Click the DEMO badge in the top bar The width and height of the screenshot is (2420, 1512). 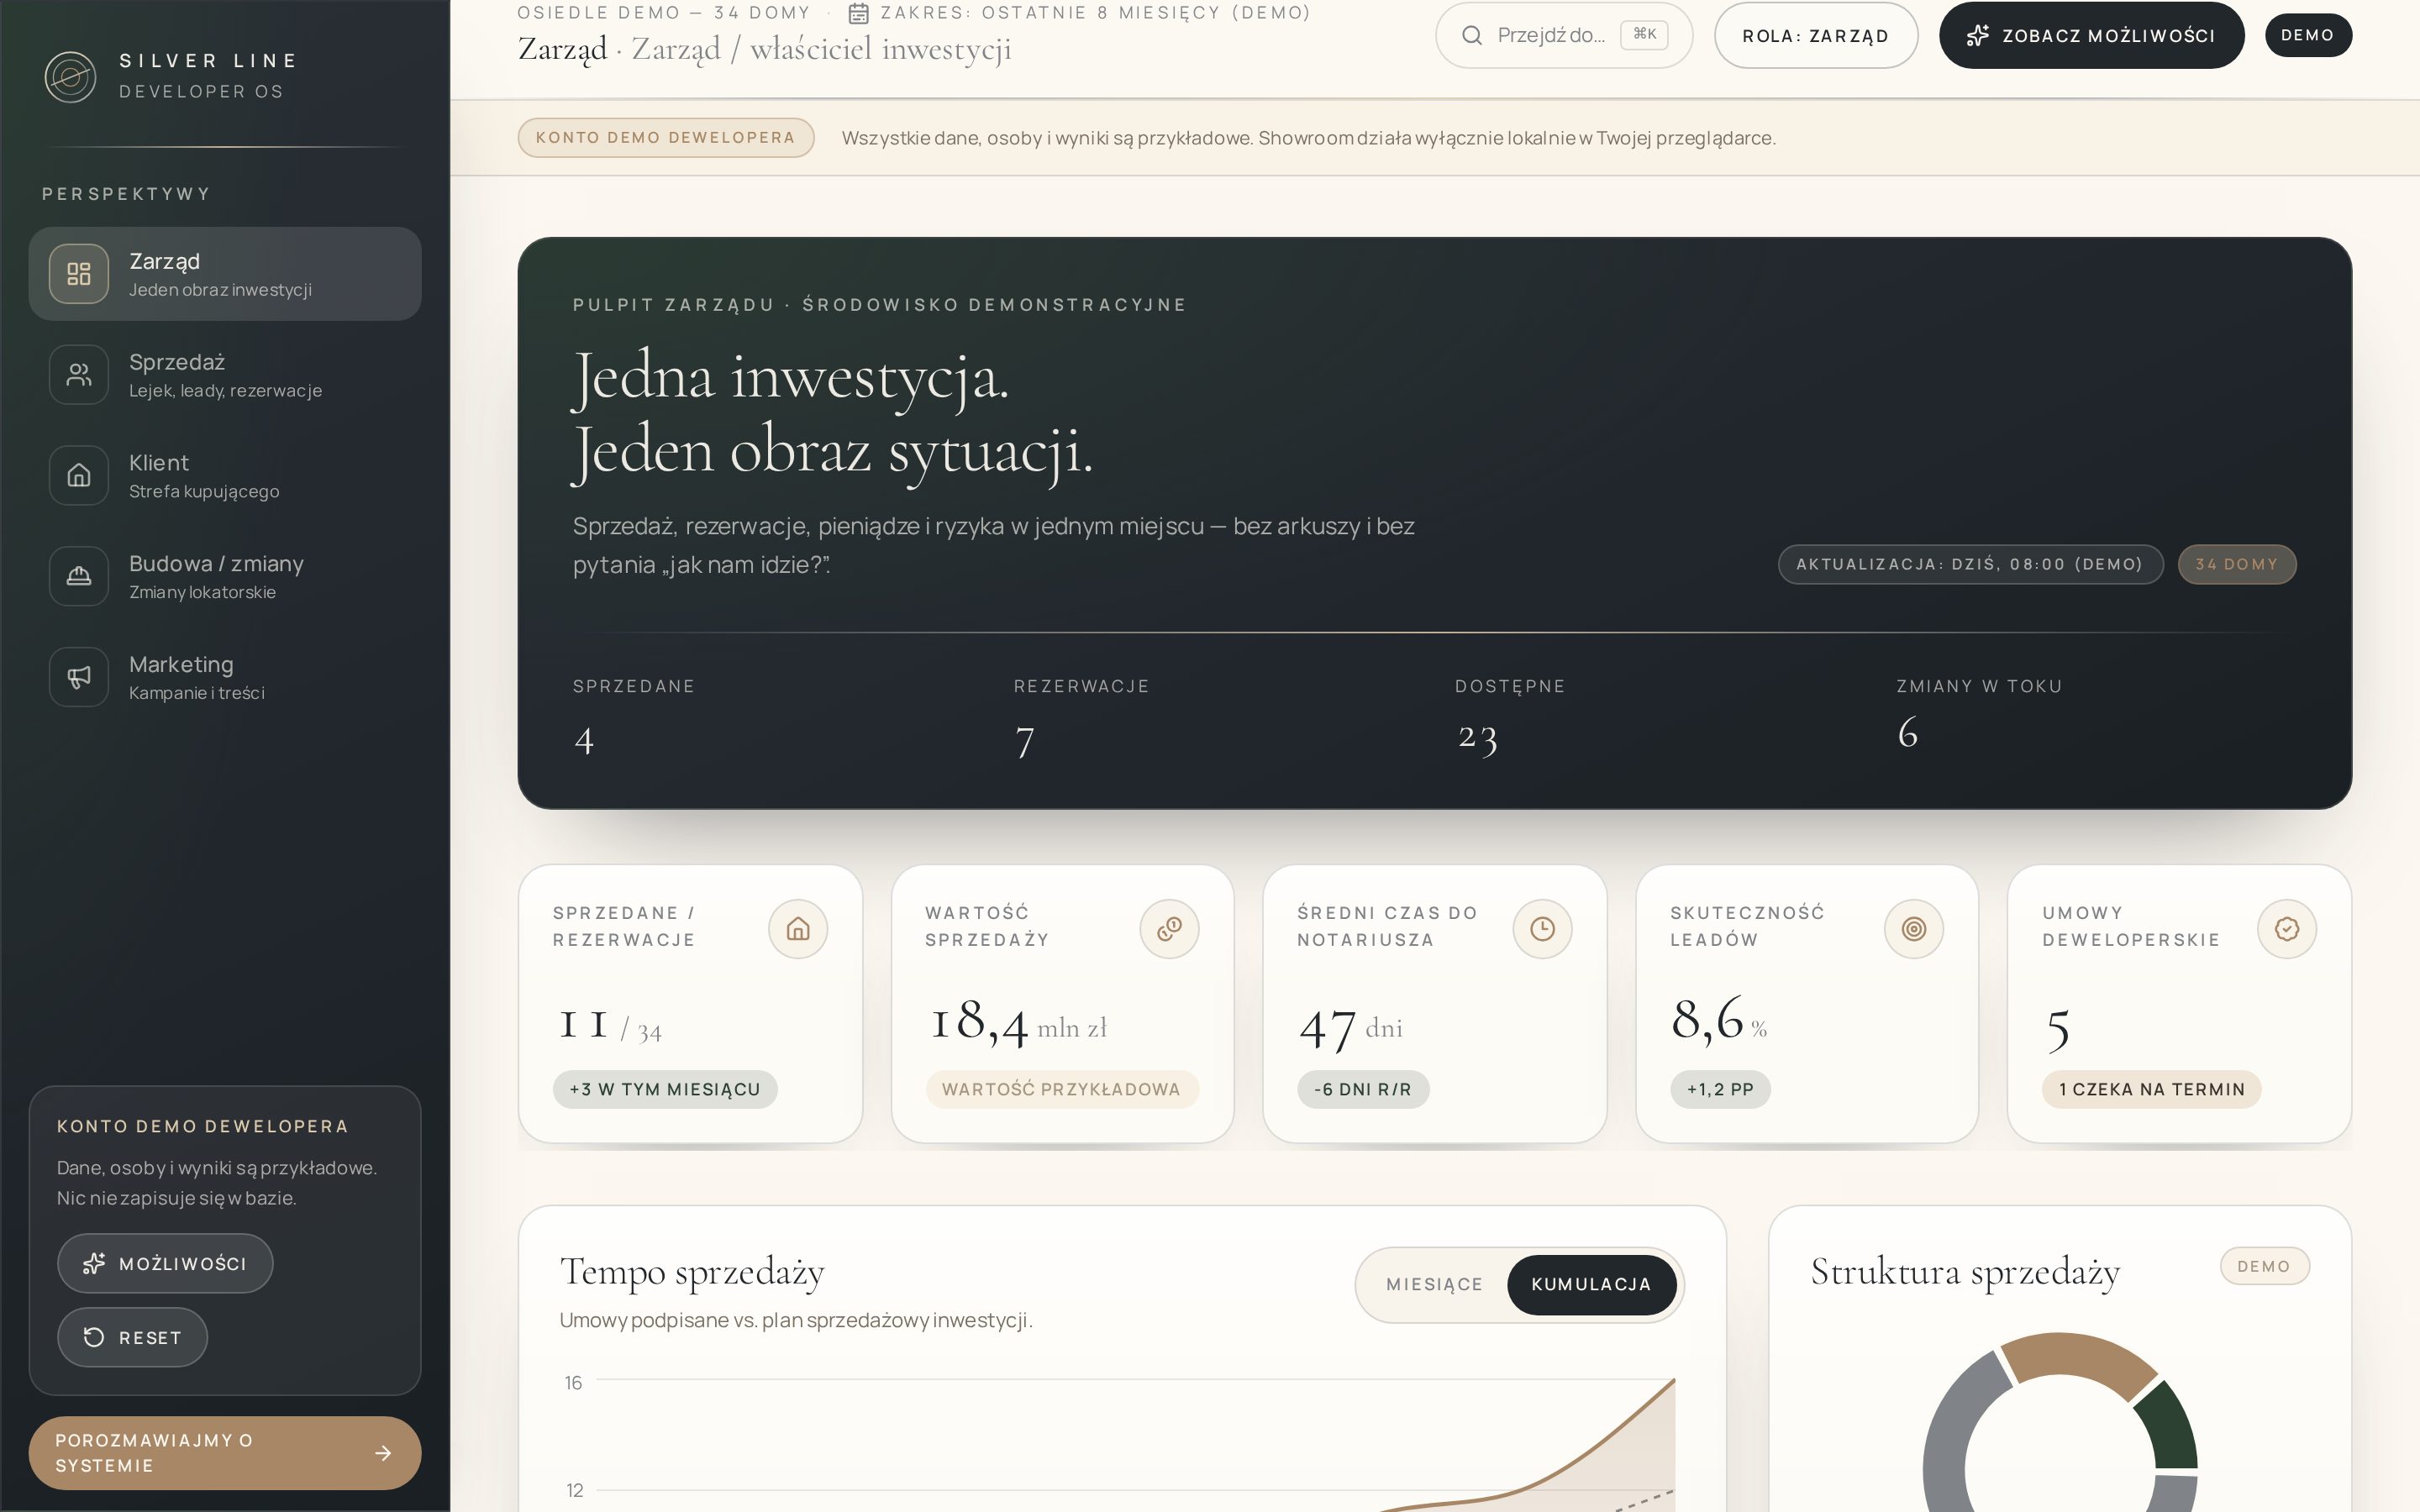coord(2308,35)
